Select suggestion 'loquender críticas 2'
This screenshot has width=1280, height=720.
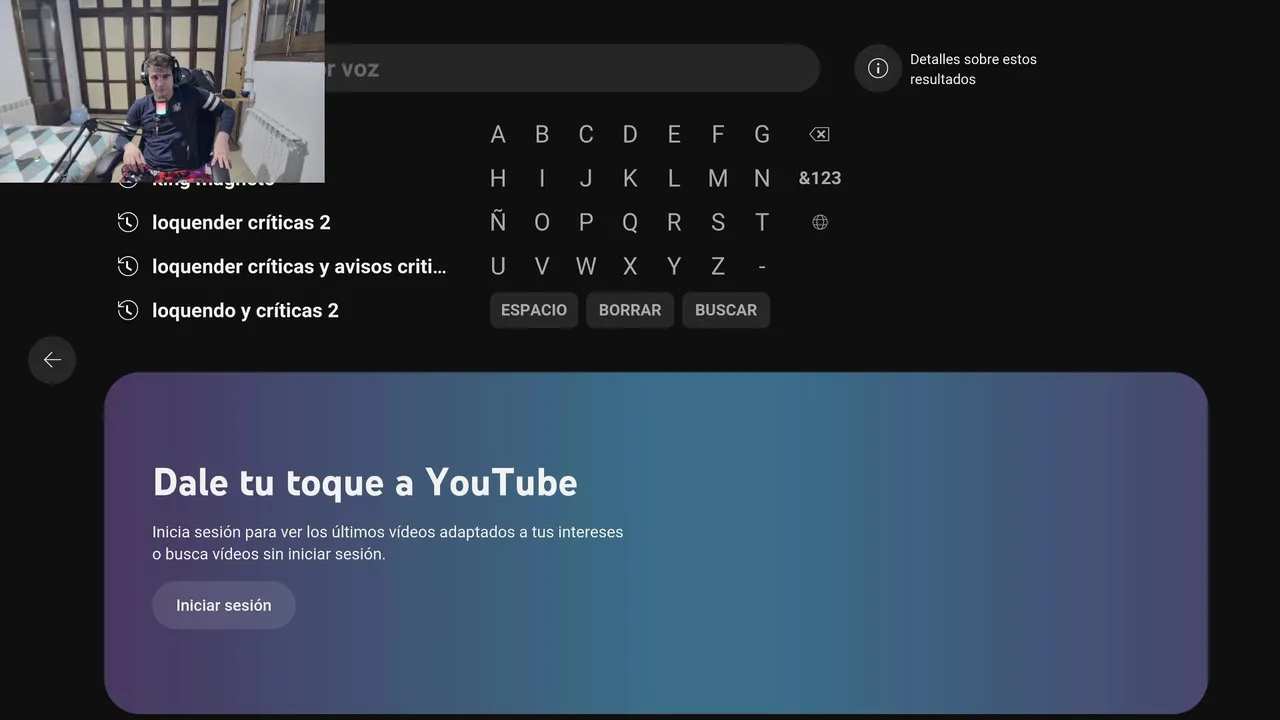pos(241,222)
